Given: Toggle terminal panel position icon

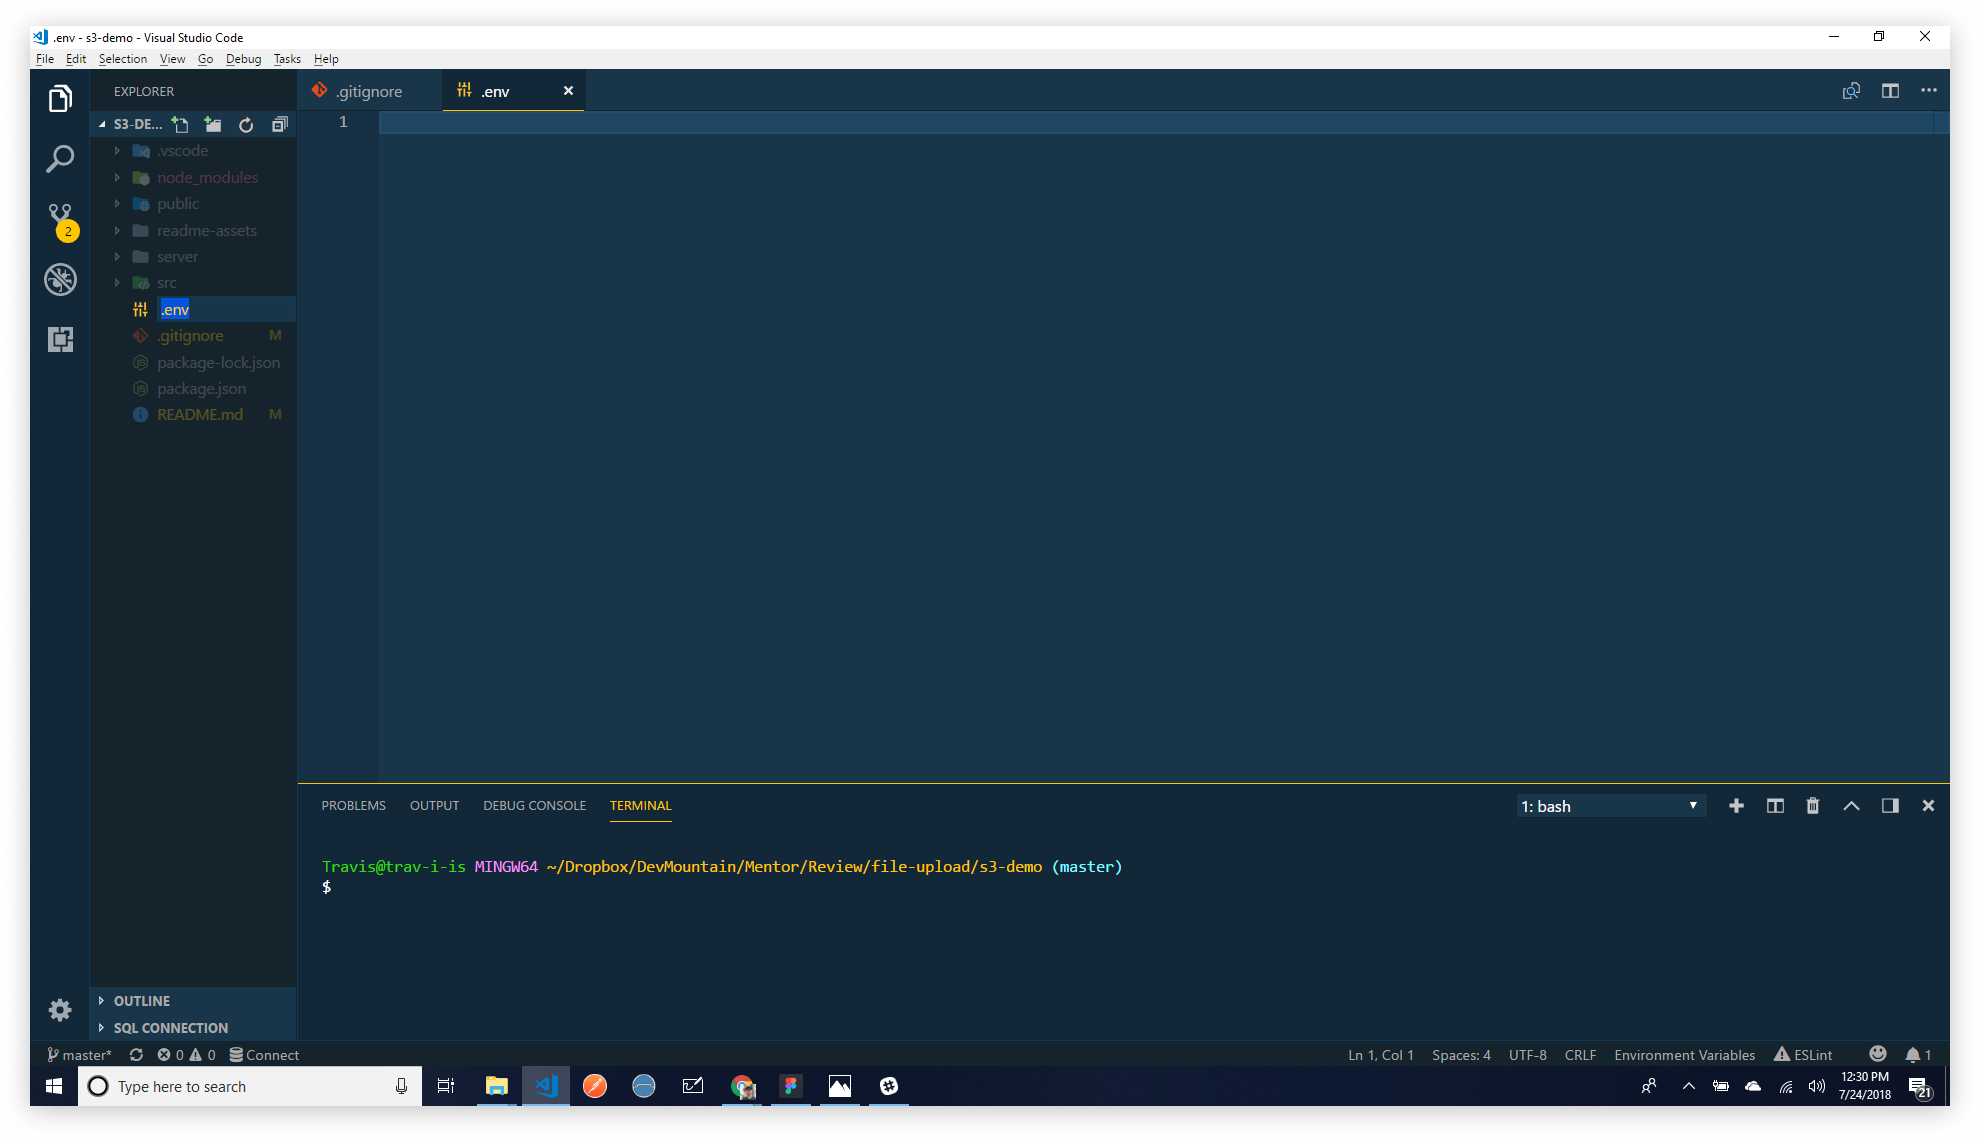Looking at the screenshot, I should (x=1890, y=806).
